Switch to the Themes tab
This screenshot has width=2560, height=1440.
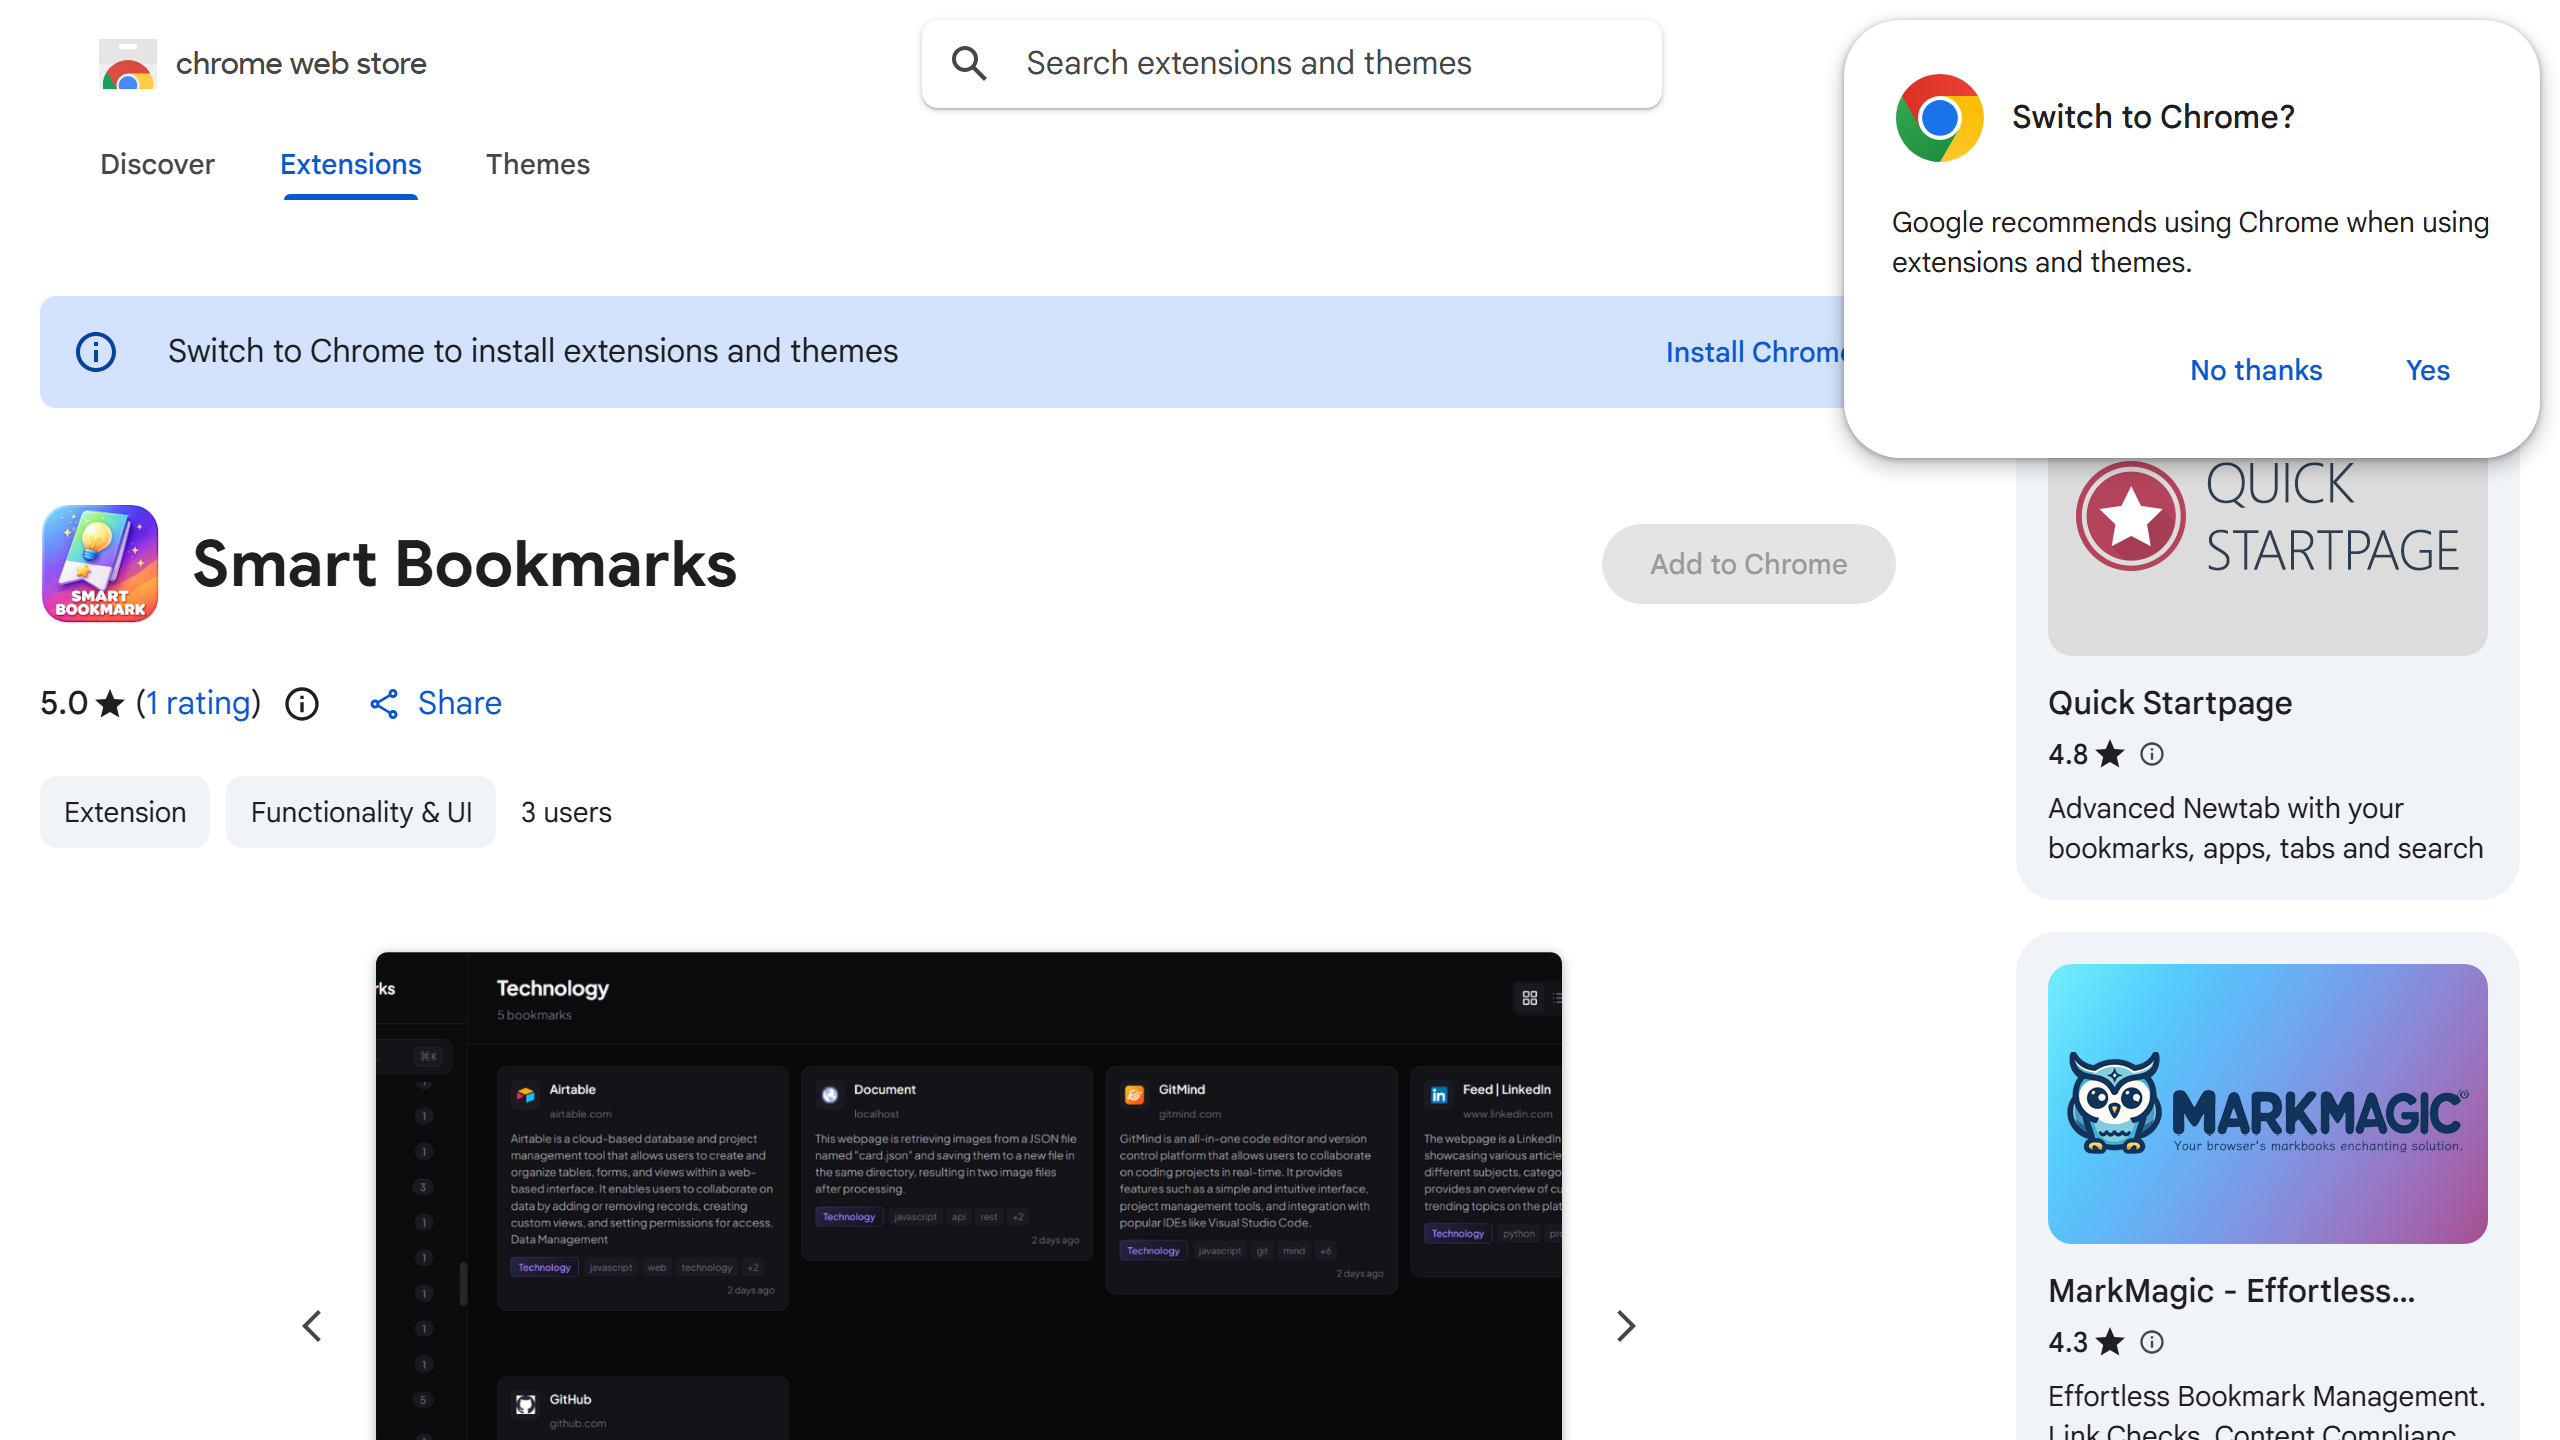coord(537,164)
